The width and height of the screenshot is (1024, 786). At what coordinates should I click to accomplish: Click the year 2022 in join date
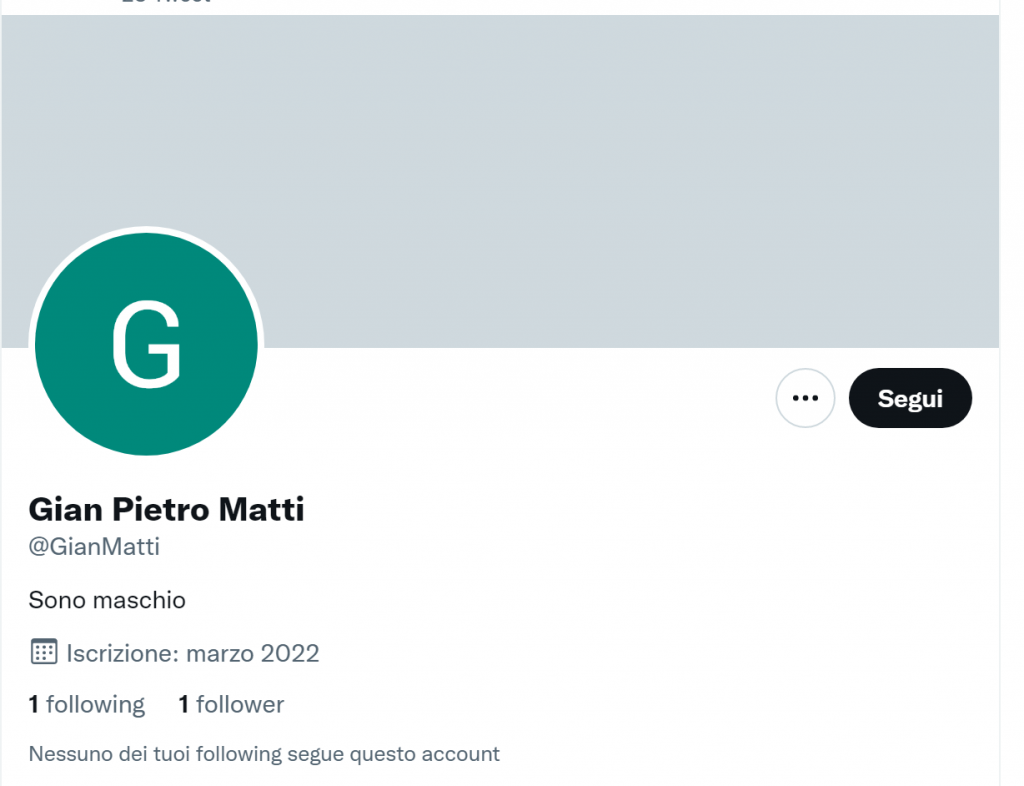click(289, 653)
